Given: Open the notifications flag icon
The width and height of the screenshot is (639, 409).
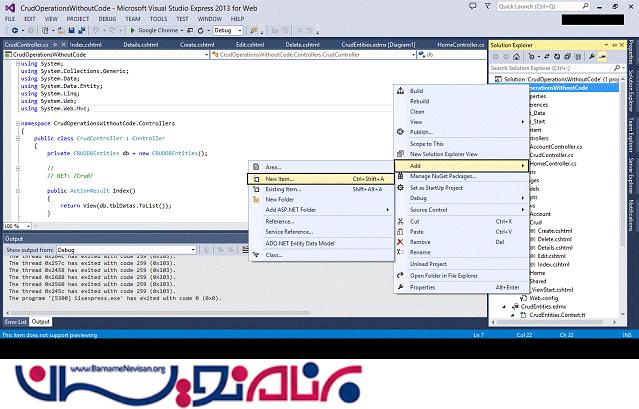Looking at the screenshot, I should click(x=487, y=6).
